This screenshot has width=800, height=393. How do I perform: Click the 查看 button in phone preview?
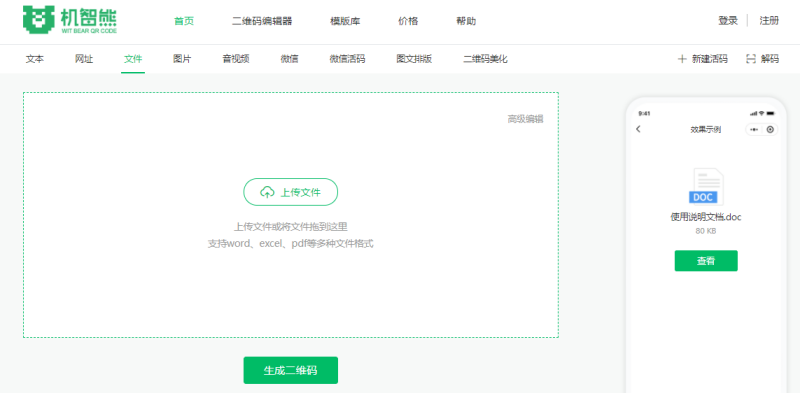(706, 261)
